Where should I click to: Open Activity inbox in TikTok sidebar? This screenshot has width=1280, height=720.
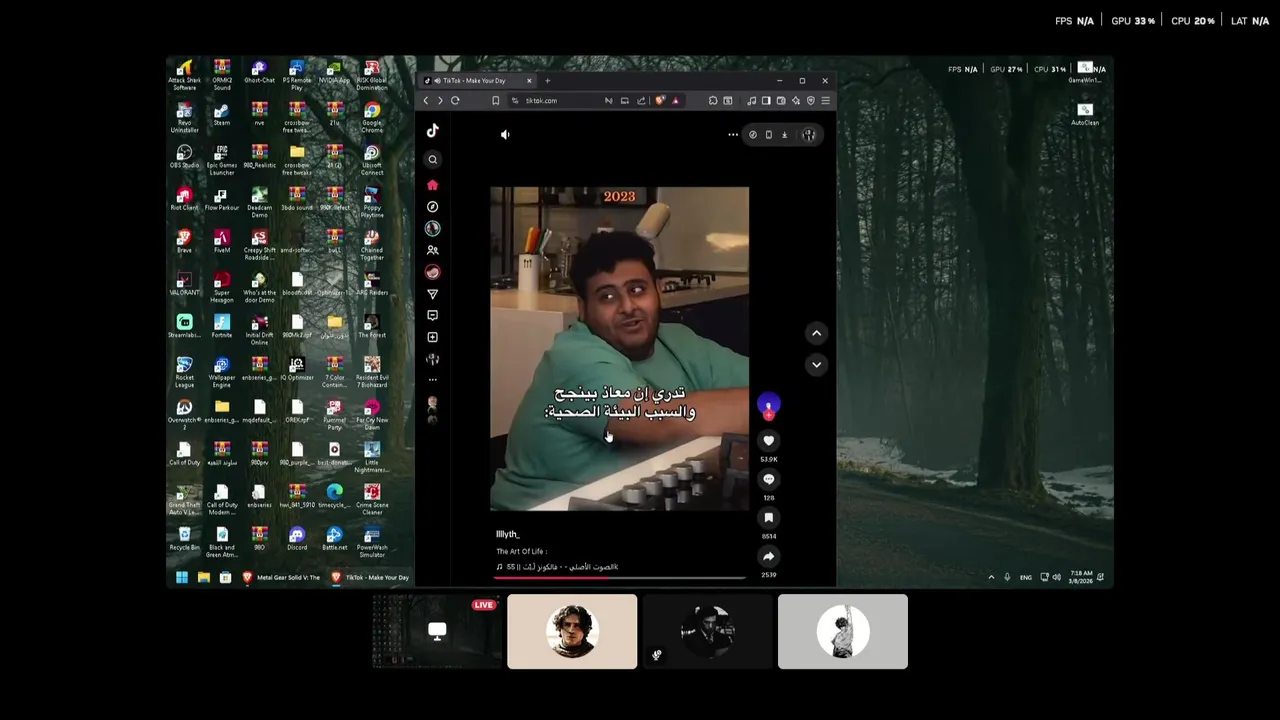(x=432, y=315)
